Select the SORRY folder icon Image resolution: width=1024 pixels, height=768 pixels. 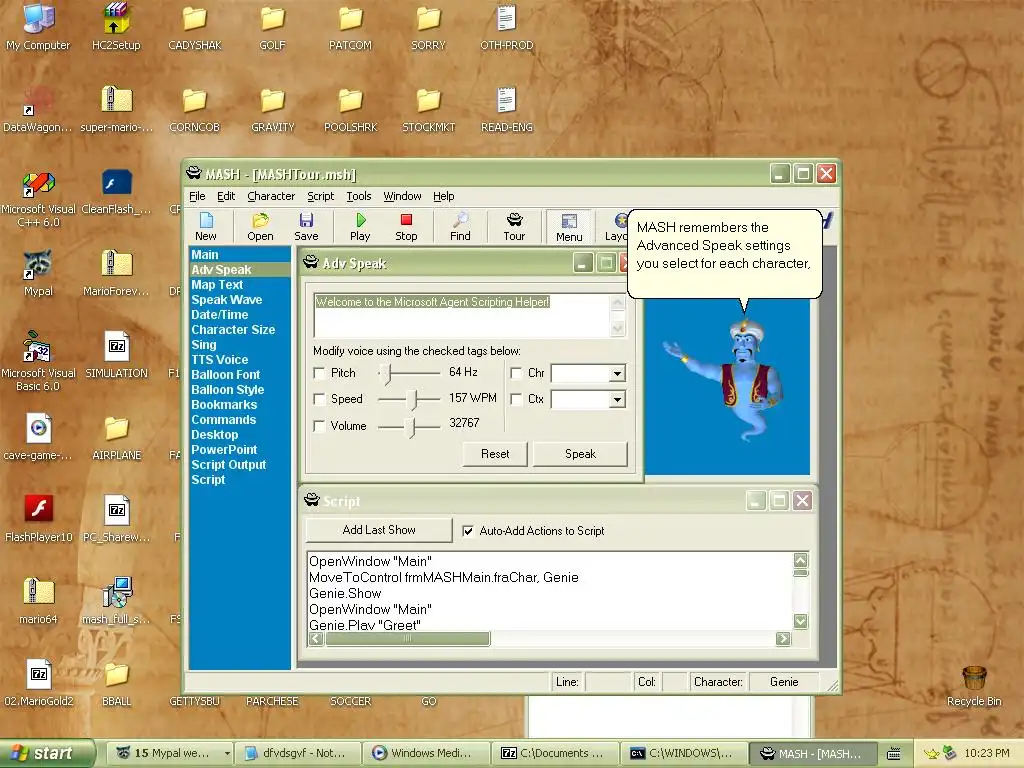428,26
